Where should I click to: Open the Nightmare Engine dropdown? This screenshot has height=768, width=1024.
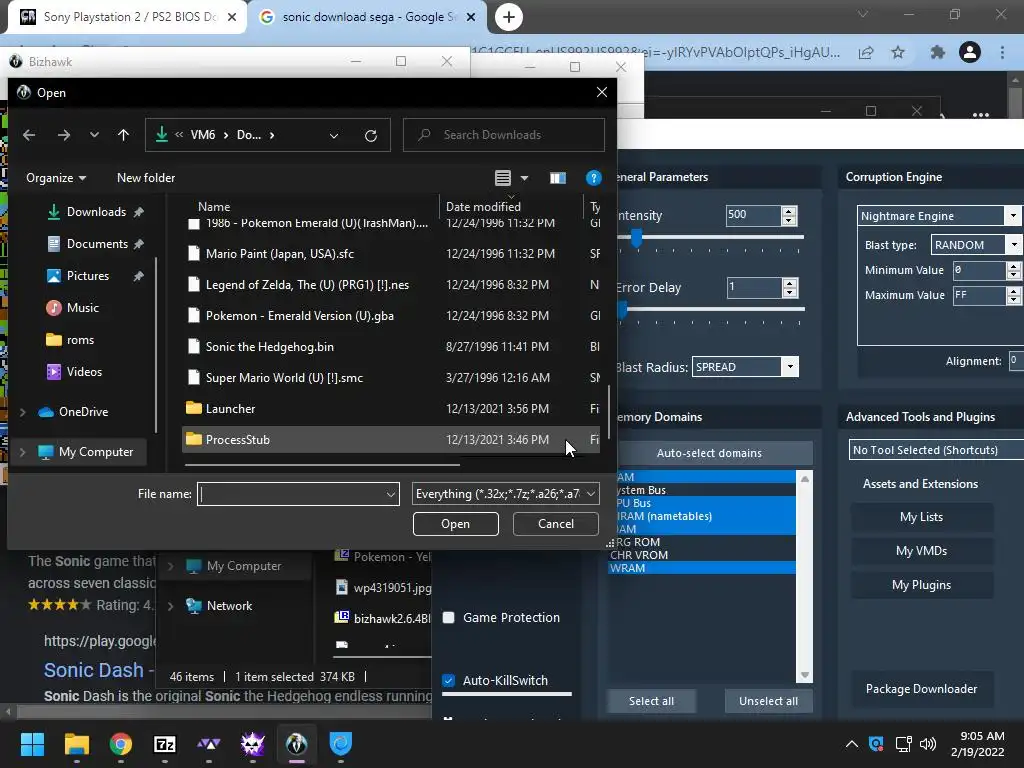coord(1013,216)
